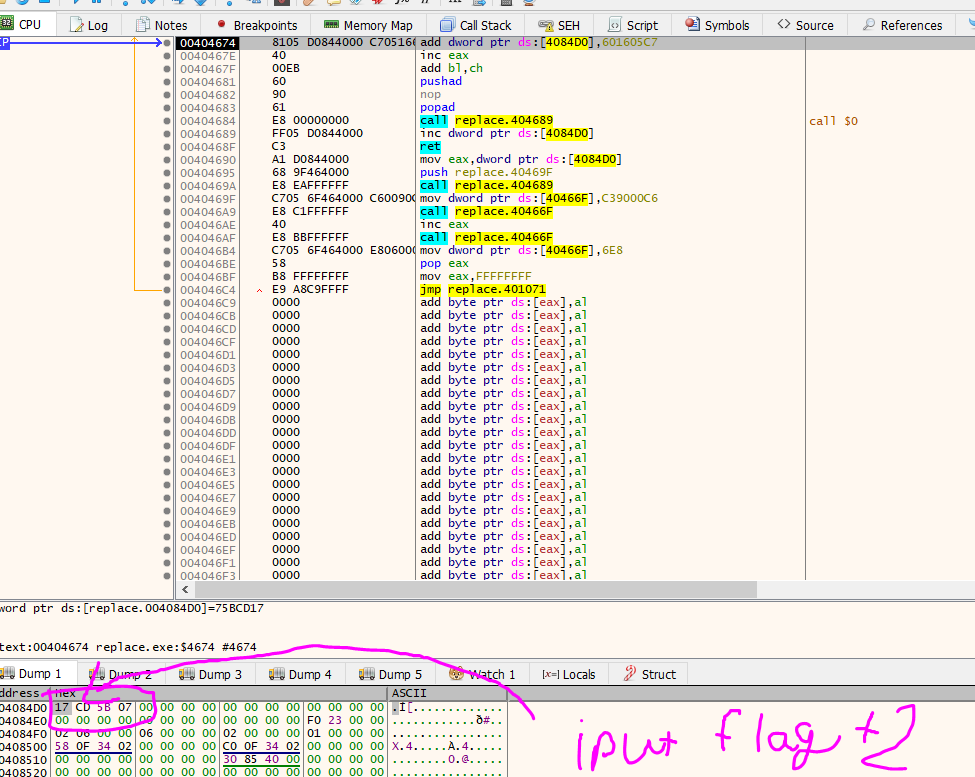
Task: Select hex byte 30 in dump row 00408510
Action: click(230, 760)
